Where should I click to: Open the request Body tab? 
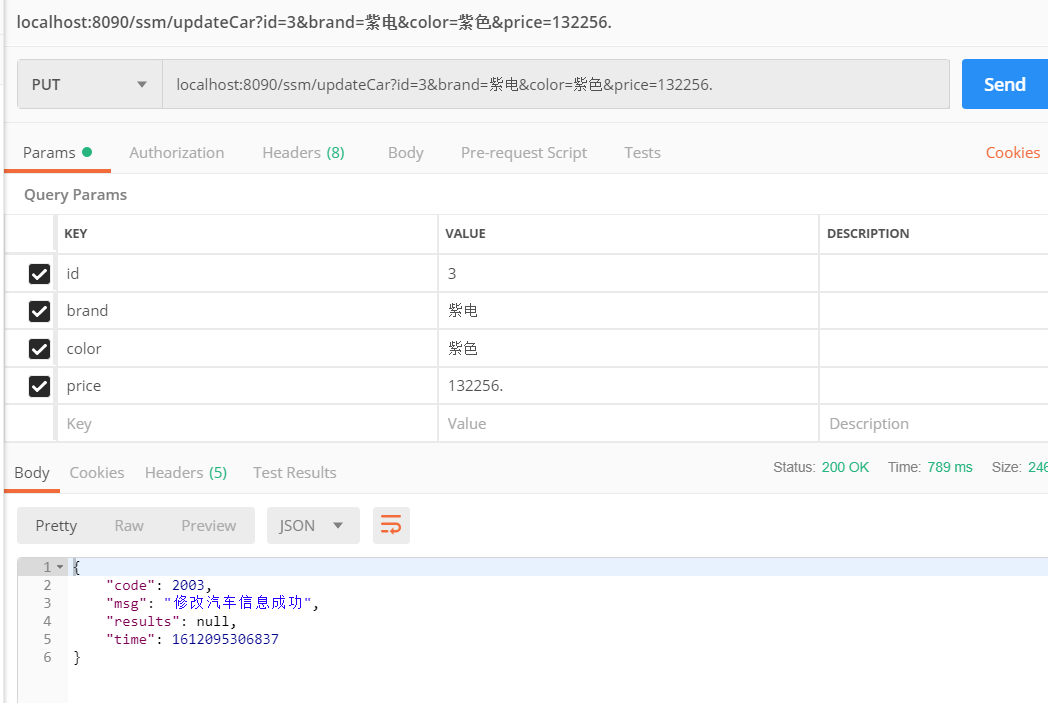click(406, 153)
